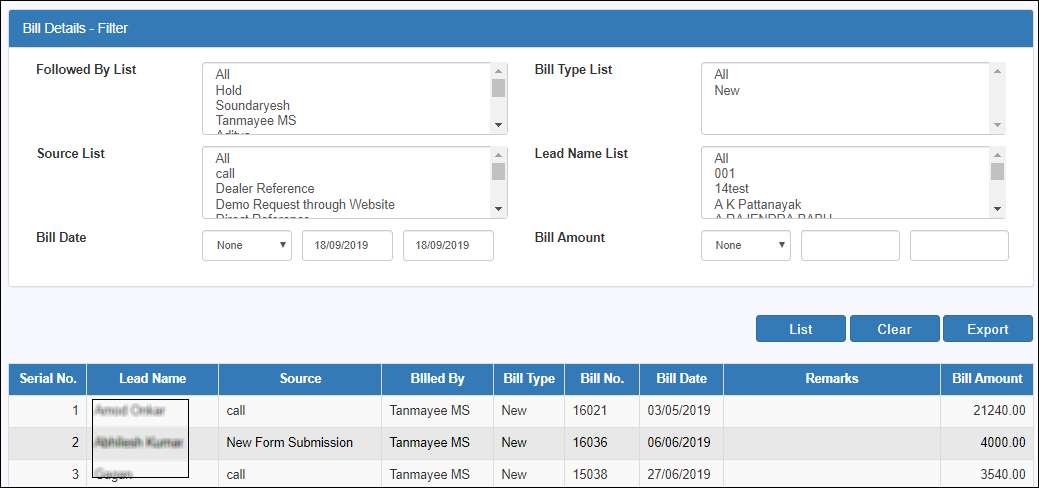Select 'call' in Source List
The width and height of the screenshot is (1039, 488).
coord(225,174)
